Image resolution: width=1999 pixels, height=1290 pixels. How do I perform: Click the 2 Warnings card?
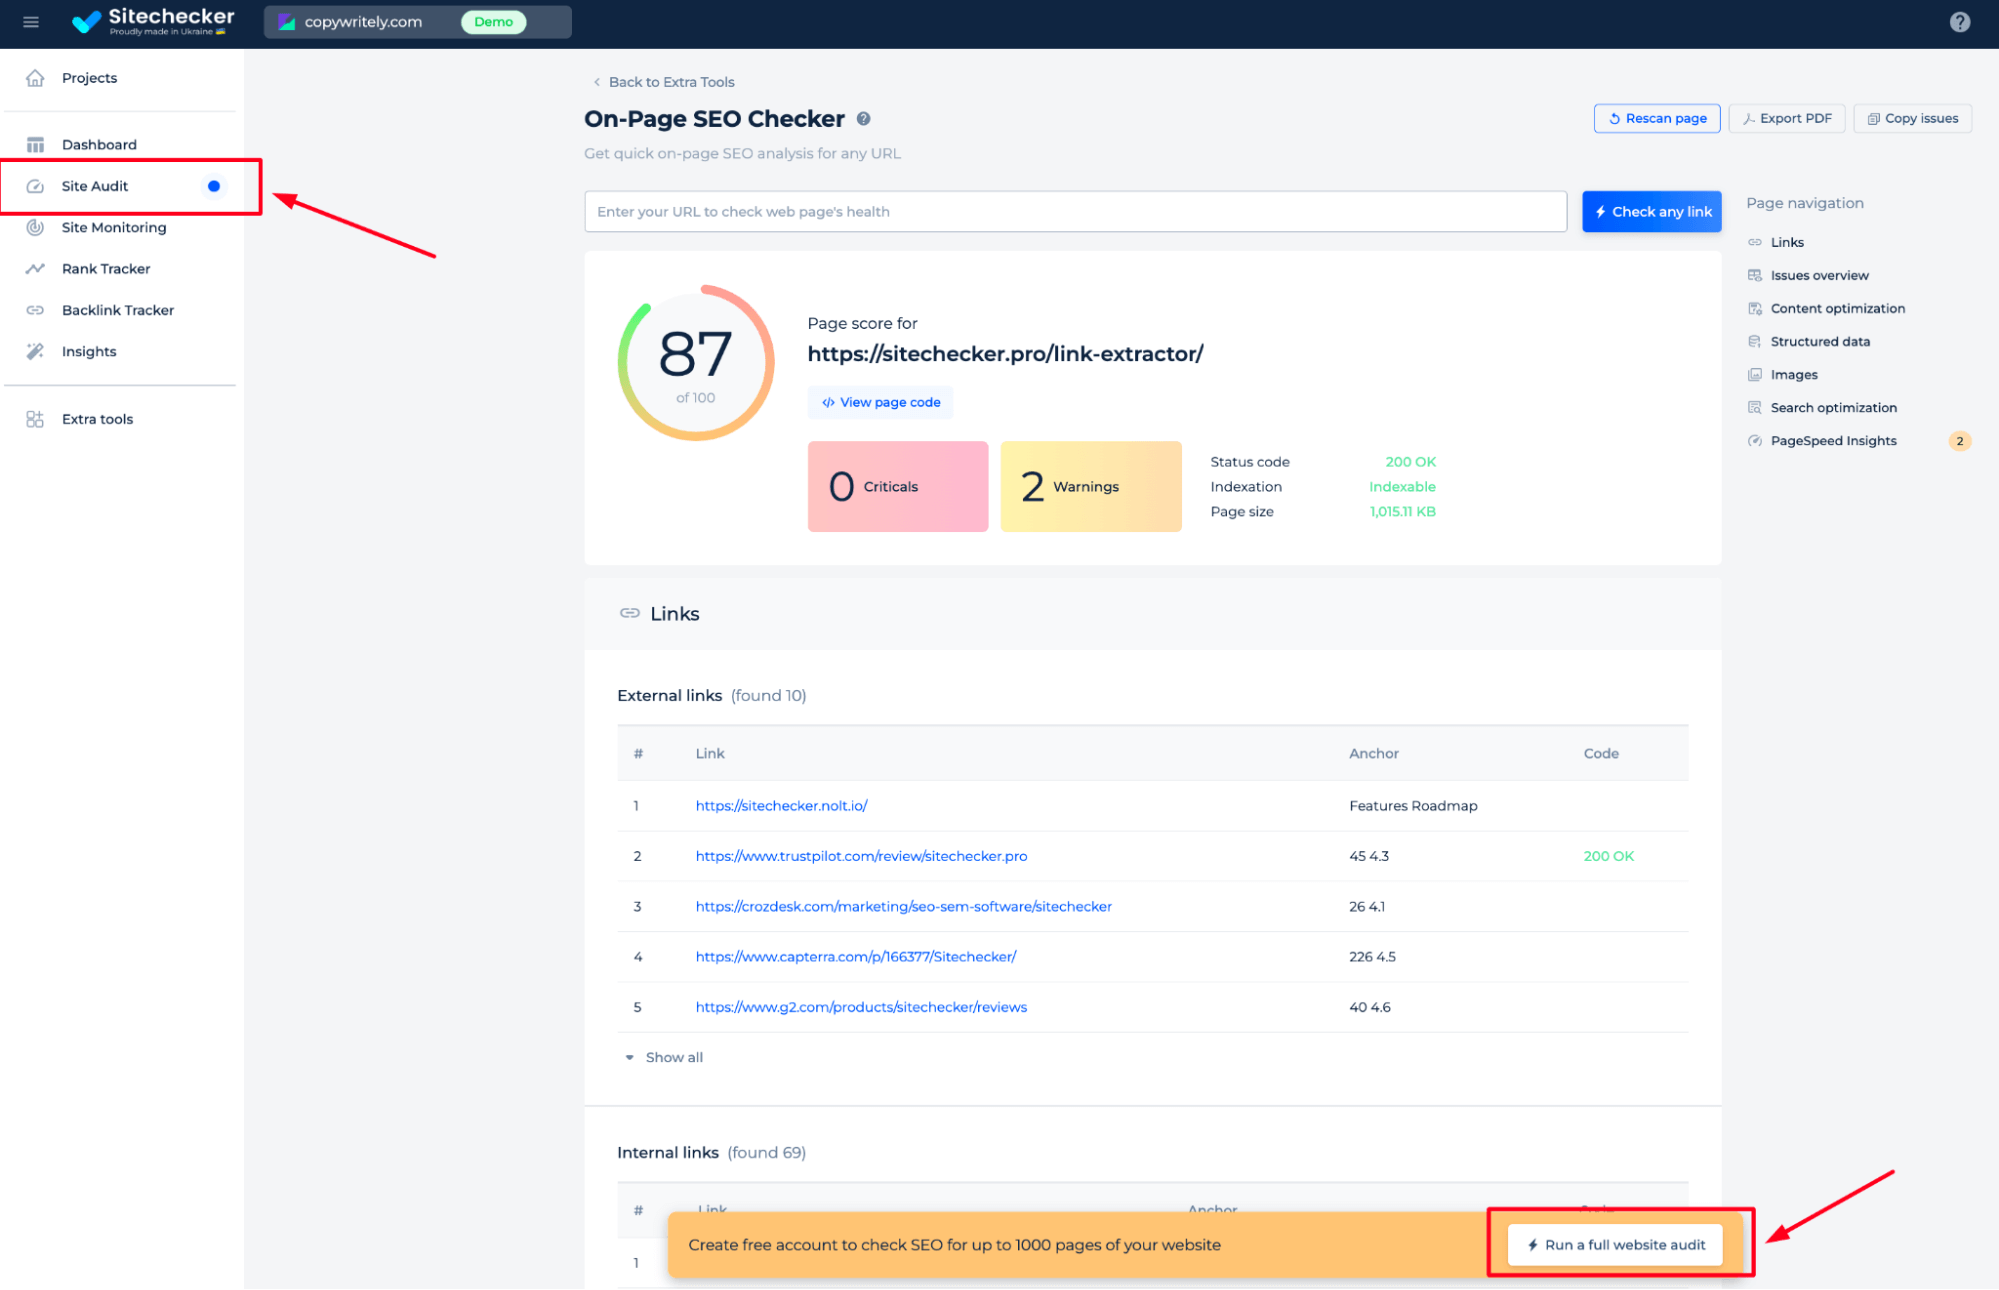(x=1090, y=487)
